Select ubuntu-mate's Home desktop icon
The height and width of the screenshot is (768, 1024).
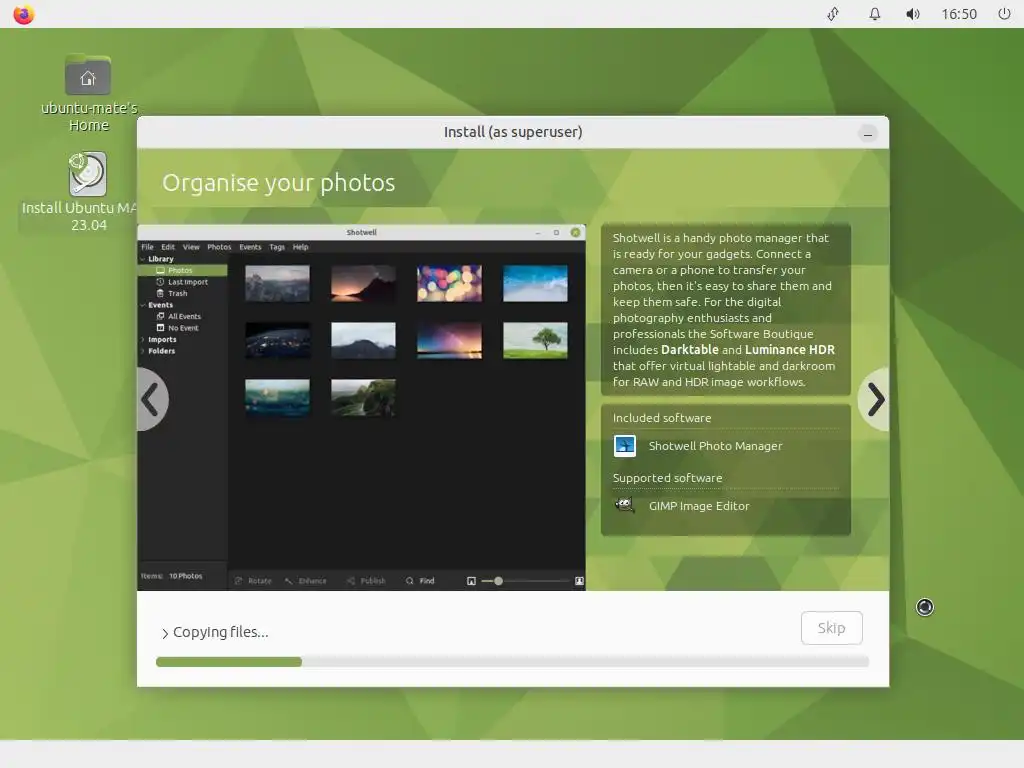(x=88, y=93)
